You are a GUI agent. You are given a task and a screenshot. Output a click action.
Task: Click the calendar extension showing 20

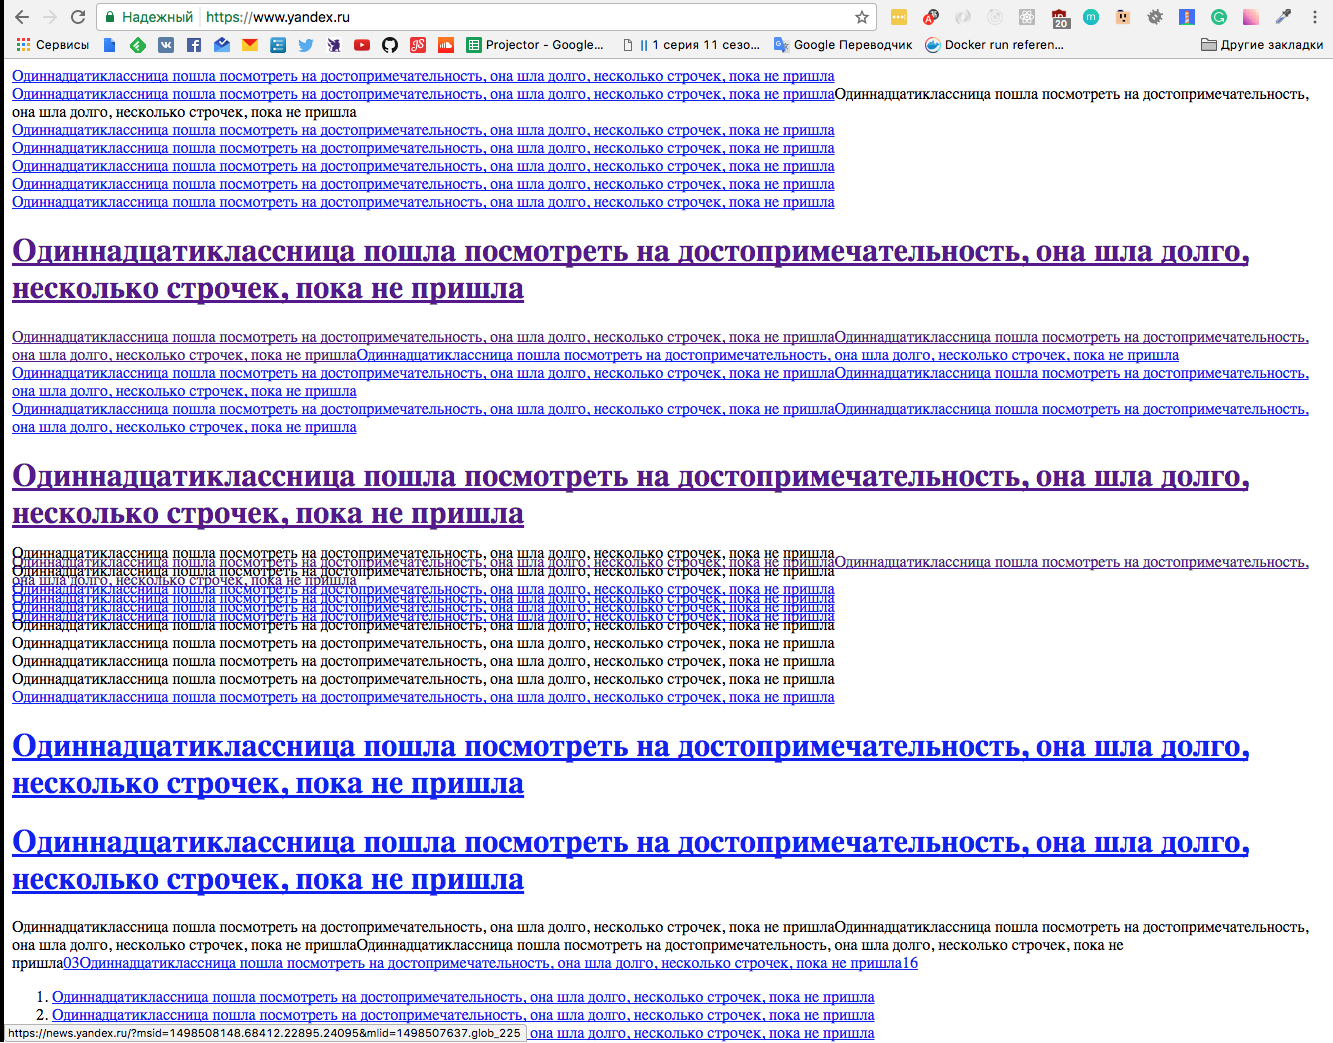(1060, 17)
